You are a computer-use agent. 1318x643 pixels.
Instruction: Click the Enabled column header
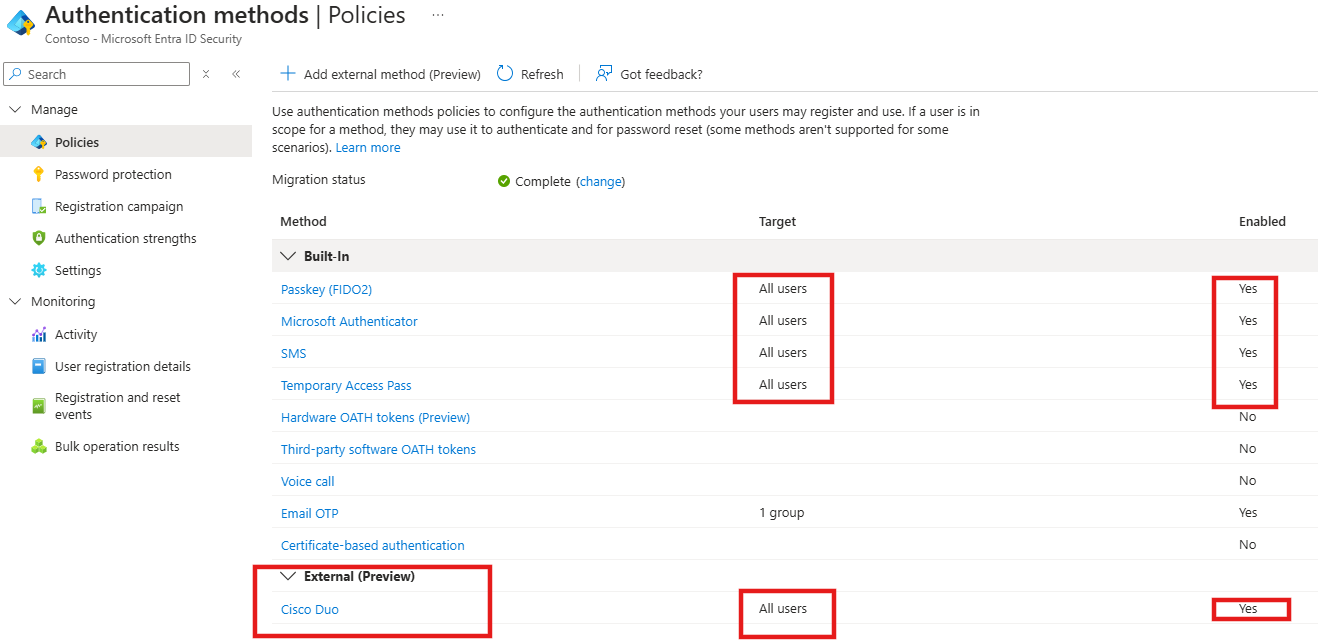(1262, 221)
